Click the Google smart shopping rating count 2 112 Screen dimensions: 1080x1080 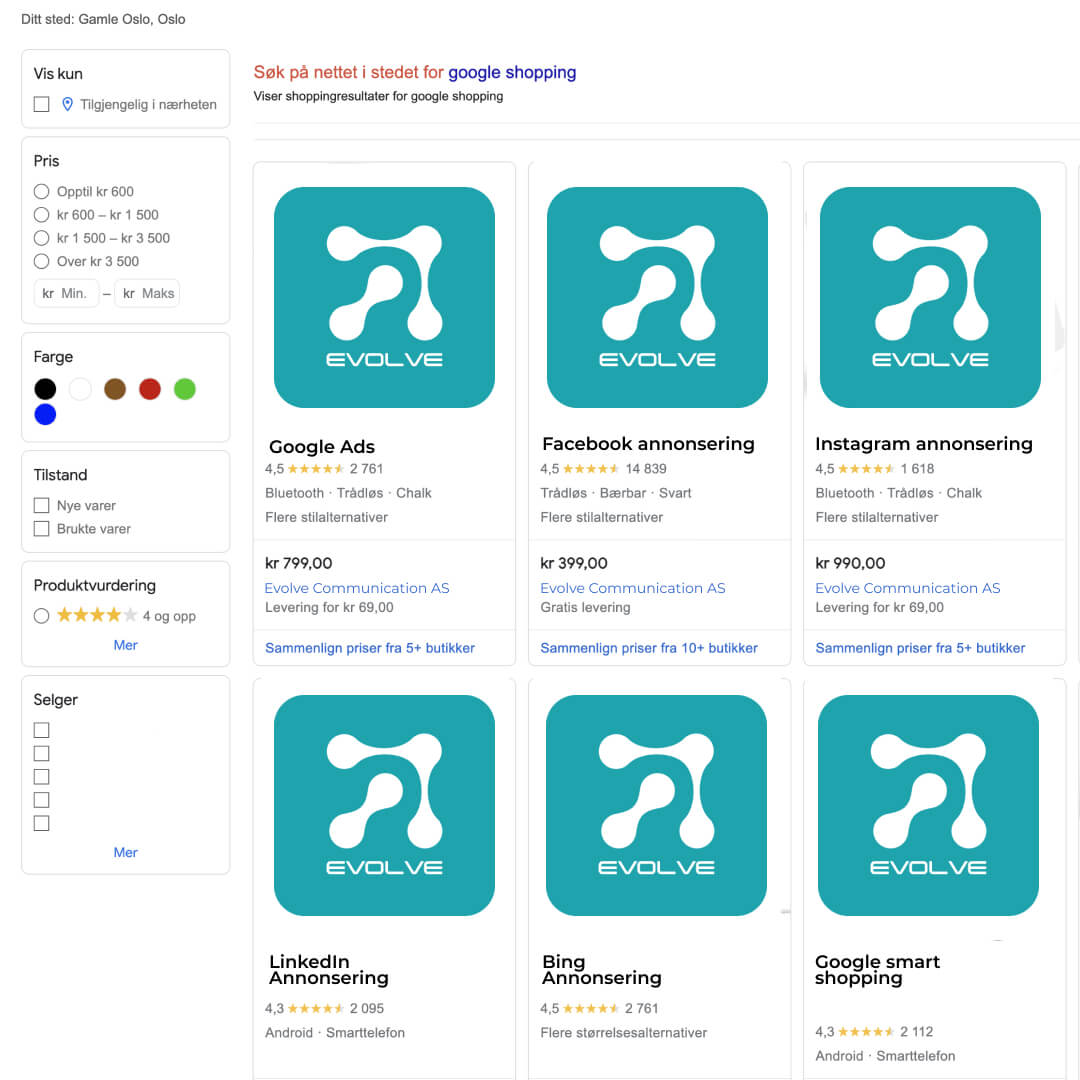(x=916, y=1032)
